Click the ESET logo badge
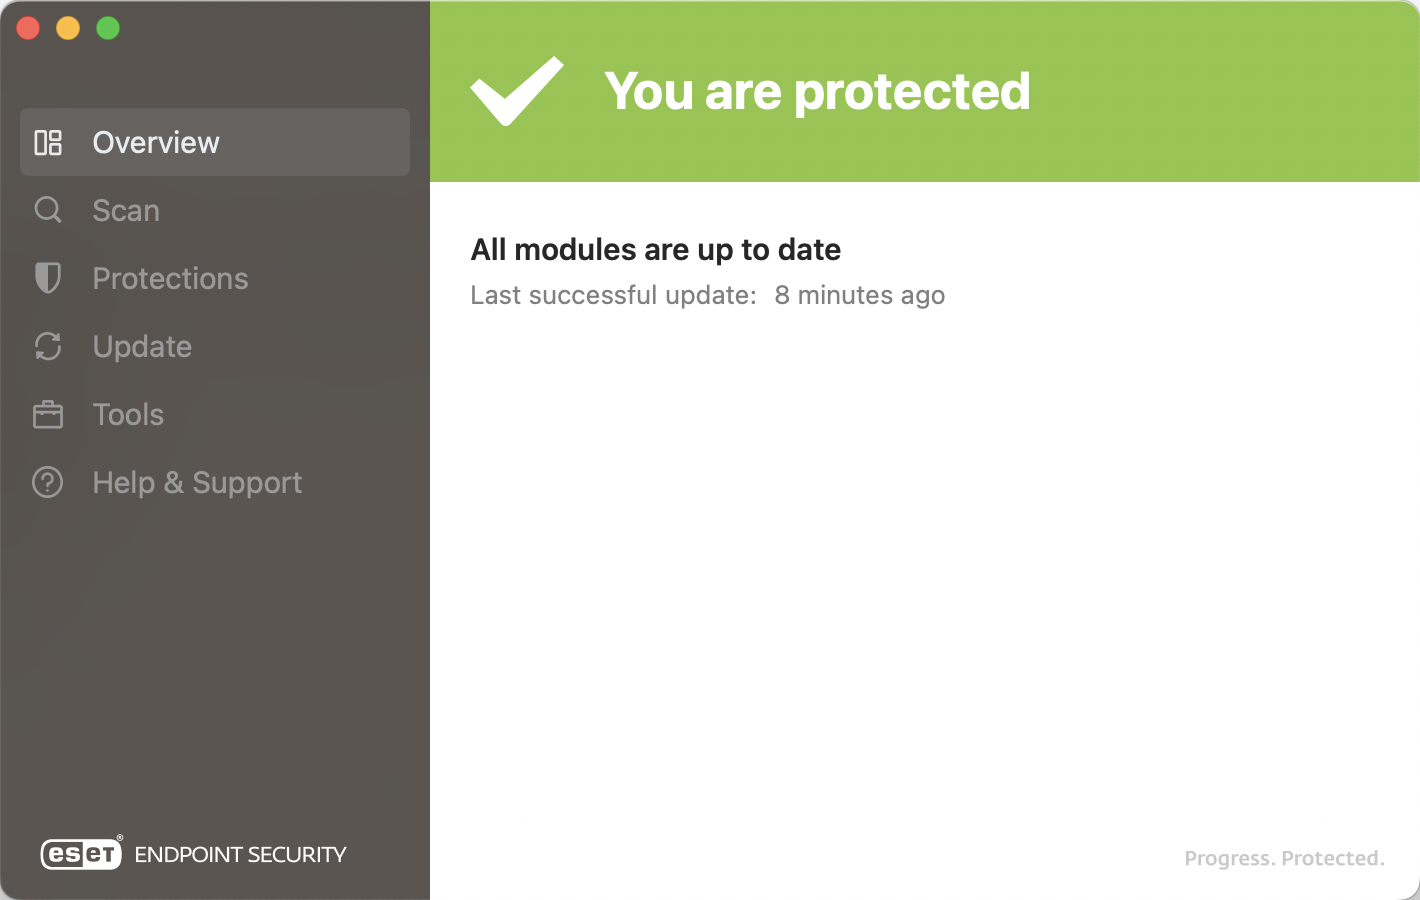1420x900 pixels. point(81,854)
